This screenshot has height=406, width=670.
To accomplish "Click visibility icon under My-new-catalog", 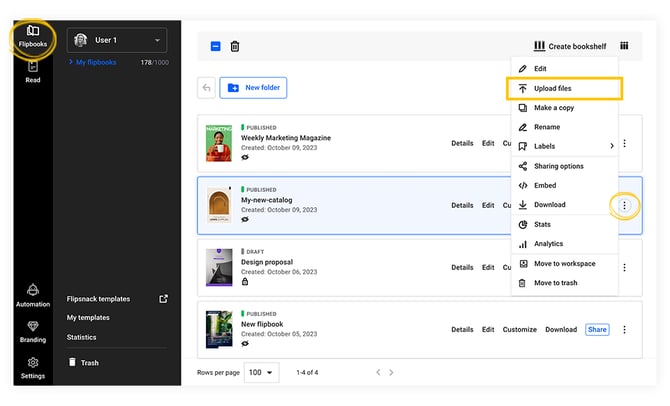I will tap(245, 219).
